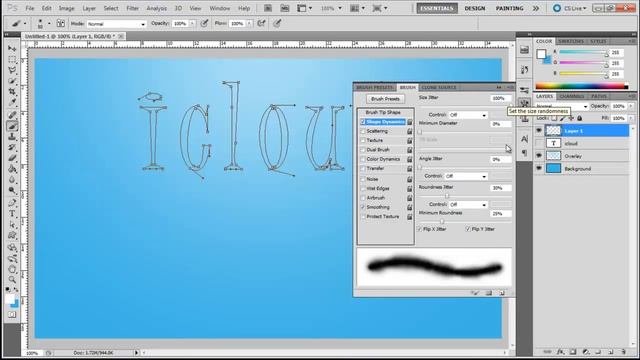The height and width of the screenshot is (360, 640).
Task: Select the Shape tool
Action: click(x=12, y=236)
